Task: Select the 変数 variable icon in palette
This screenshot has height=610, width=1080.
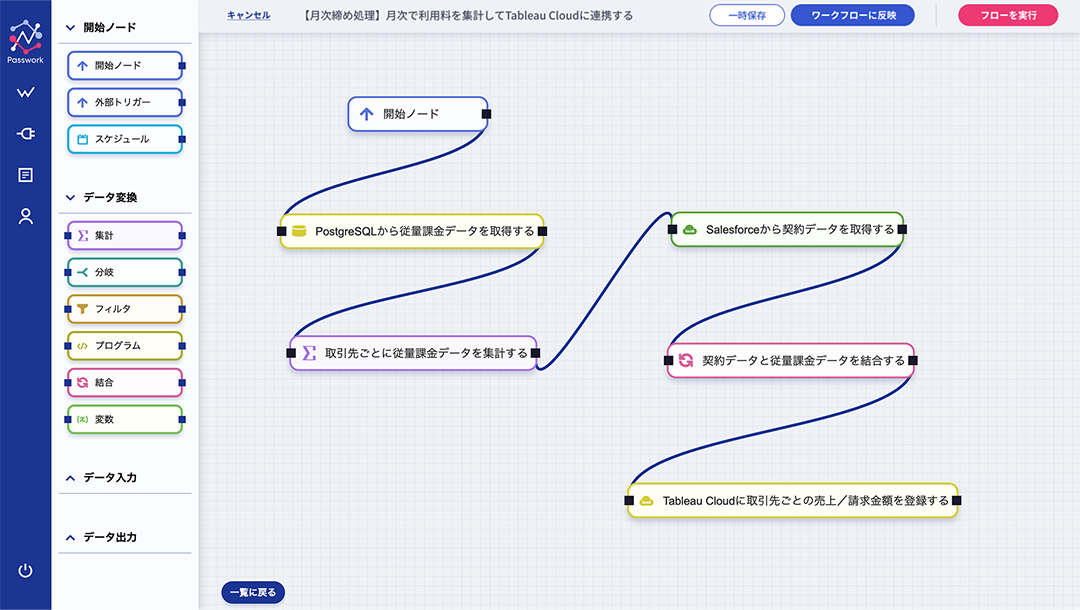Action: tap(83, 419)
